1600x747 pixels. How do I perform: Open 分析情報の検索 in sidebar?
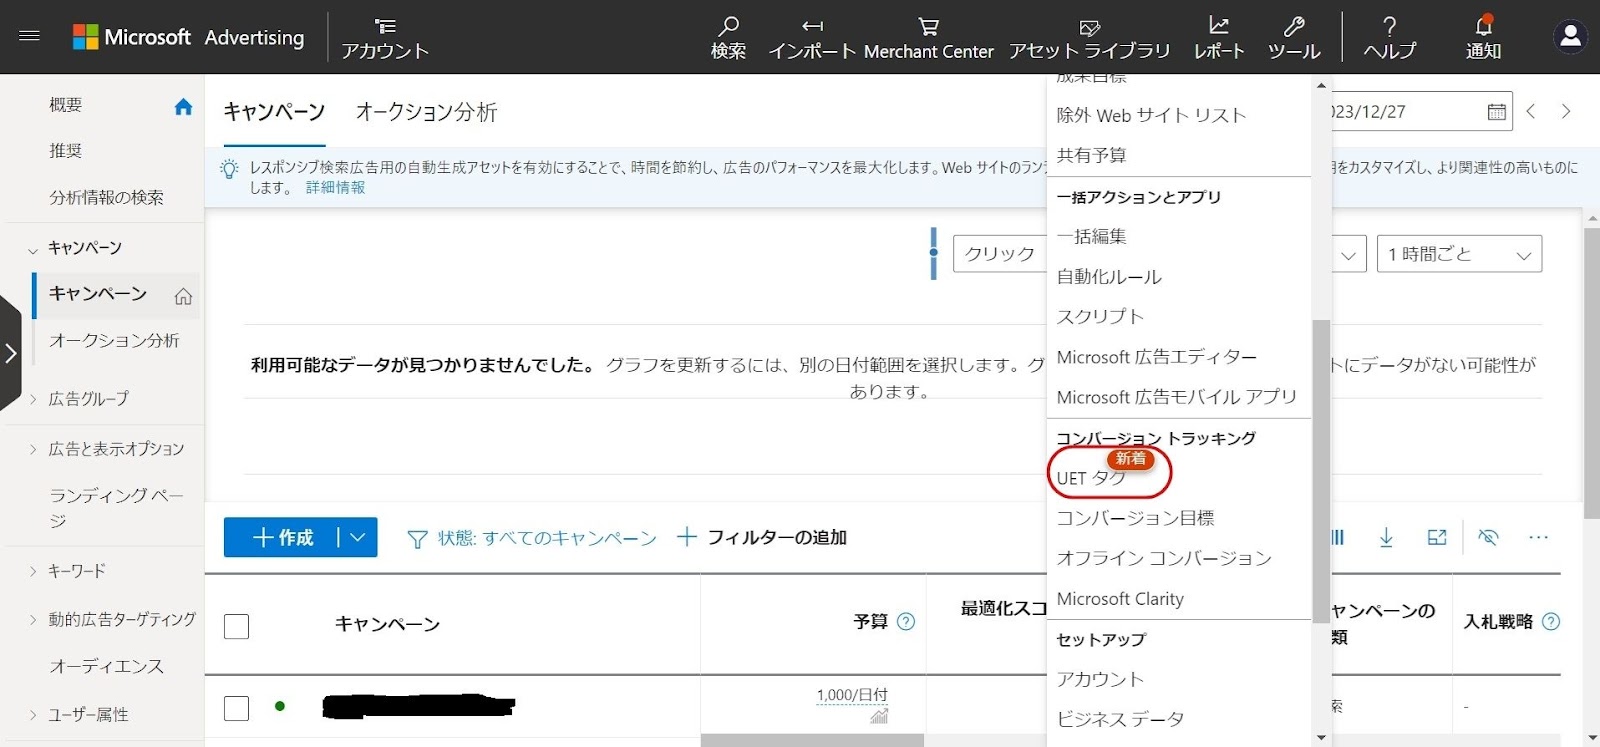pyautogui.click(x=106, y=198)
